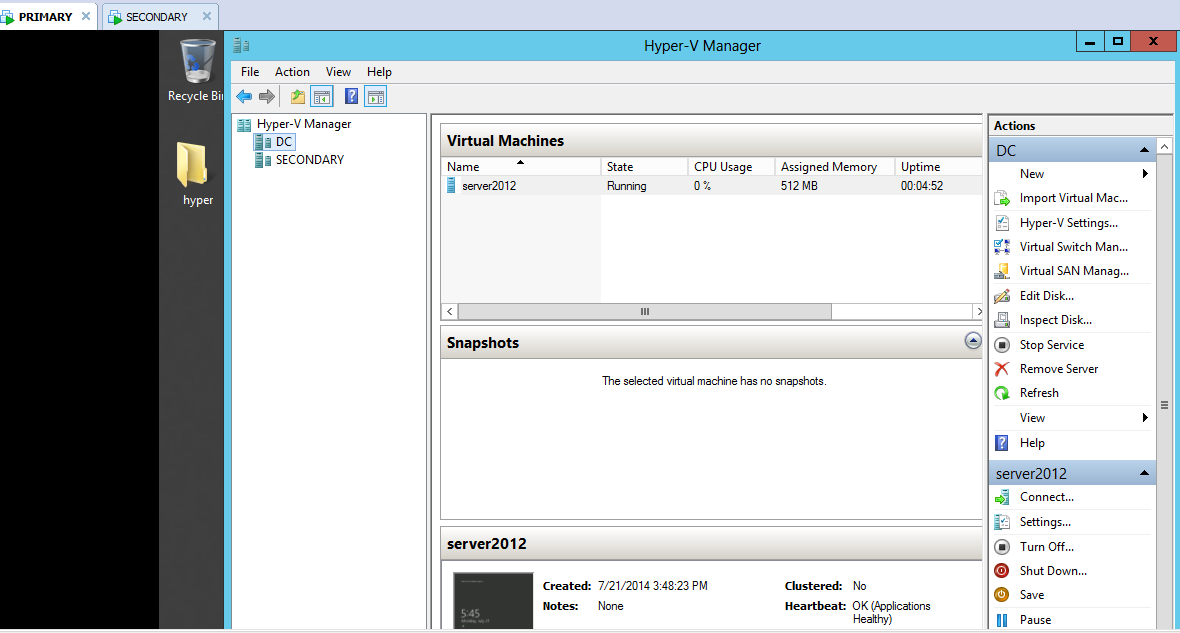This screenshot has height=633, width=1180.
Task: Click the VM list scroll right arrow
Action: pos(978,312)
